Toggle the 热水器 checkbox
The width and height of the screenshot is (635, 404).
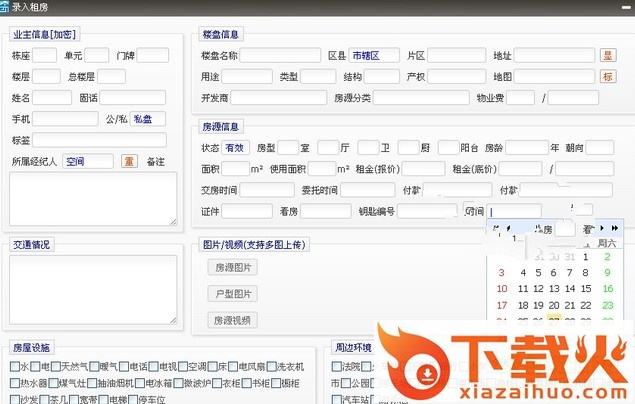15,383
